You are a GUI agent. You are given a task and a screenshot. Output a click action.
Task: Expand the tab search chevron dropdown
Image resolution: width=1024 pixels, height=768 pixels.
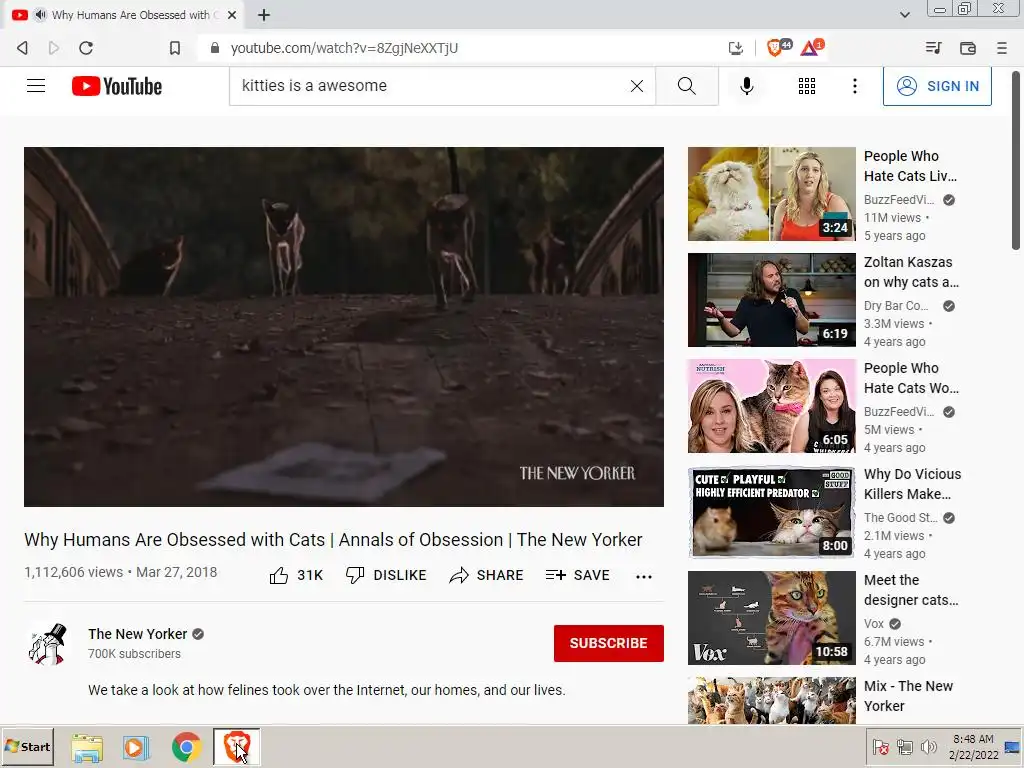(x=904, y=14)
